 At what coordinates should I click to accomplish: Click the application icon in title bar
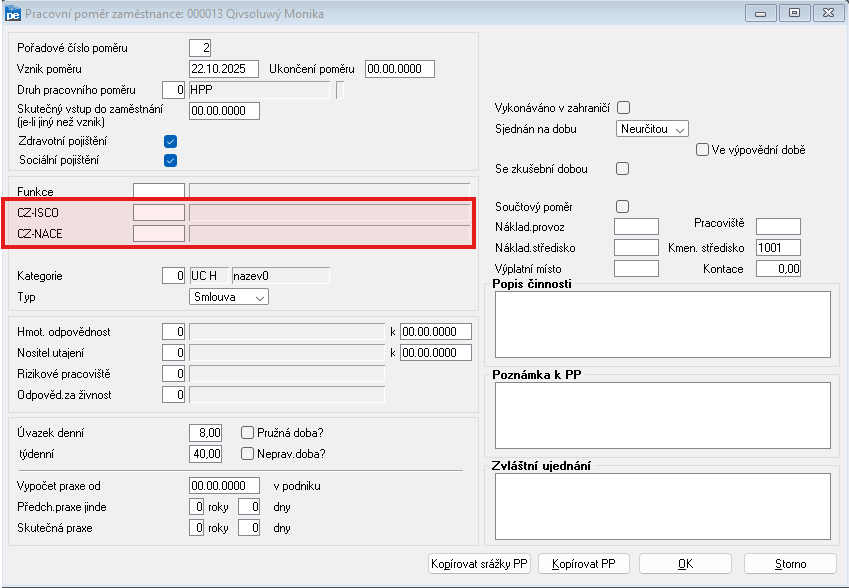[x=14, y=13]
